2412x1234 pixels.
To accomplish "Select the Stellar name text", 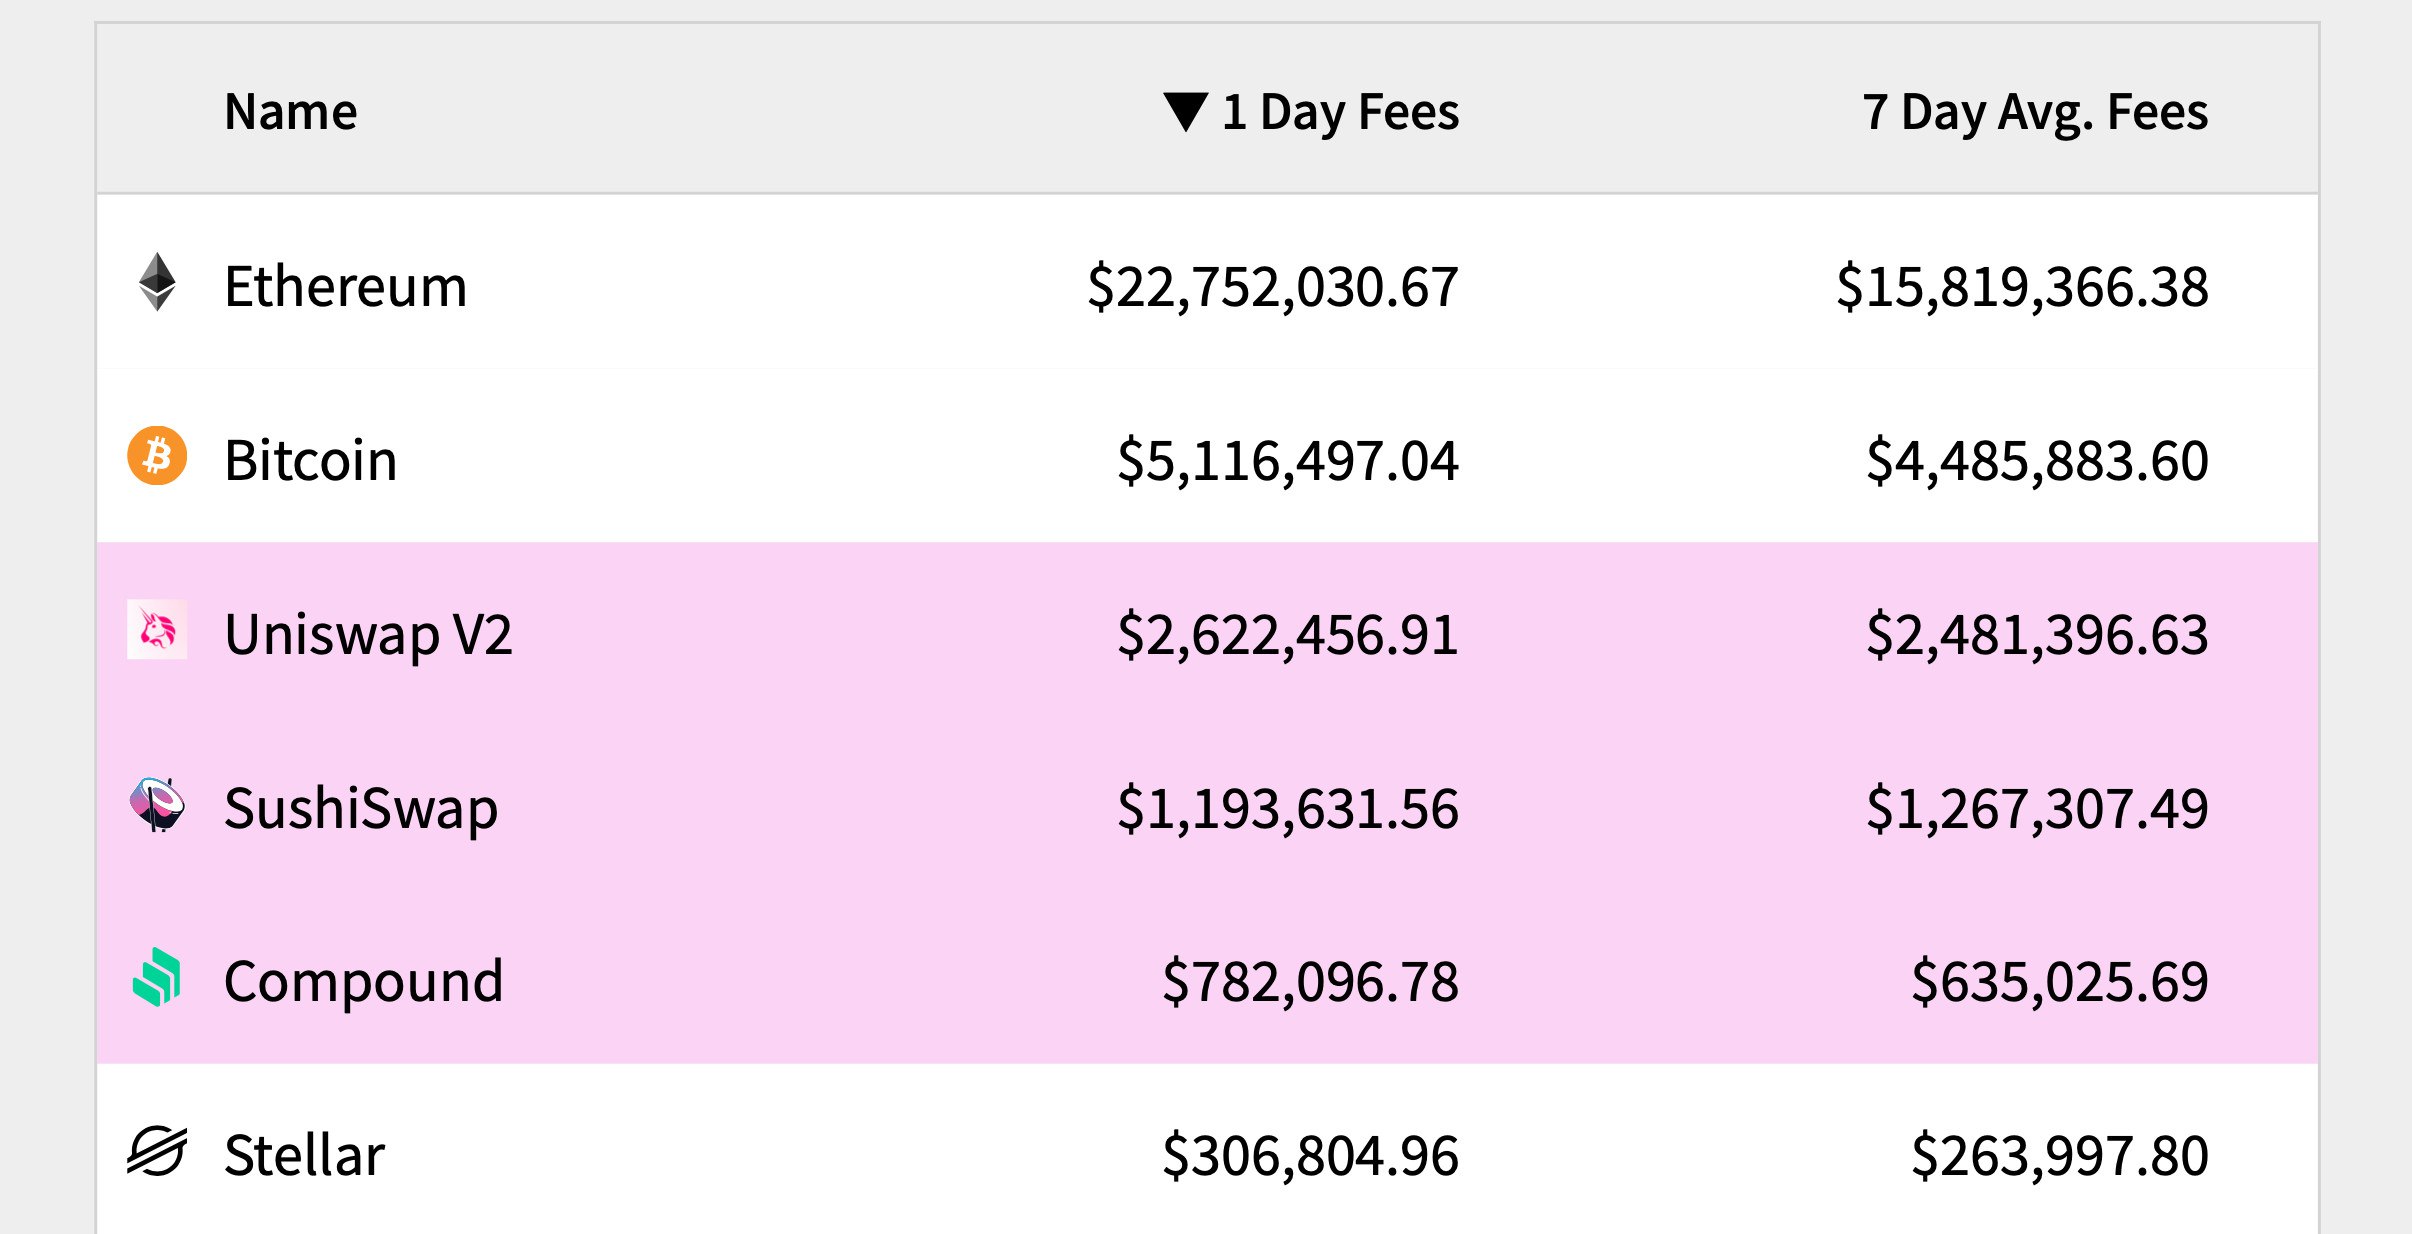I will 305,1155.
